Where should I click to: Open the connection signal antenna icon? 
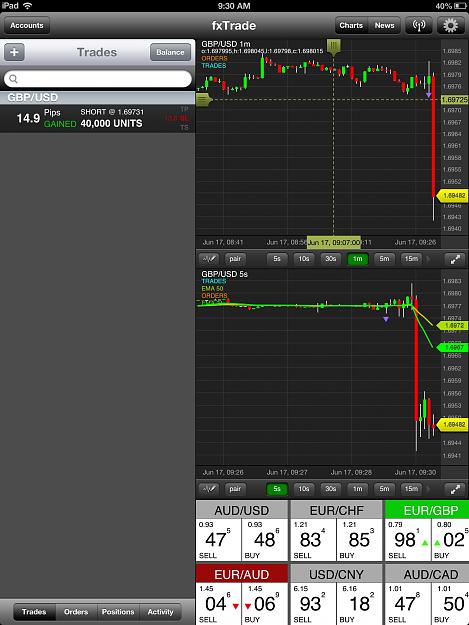[x=419, y=26]
